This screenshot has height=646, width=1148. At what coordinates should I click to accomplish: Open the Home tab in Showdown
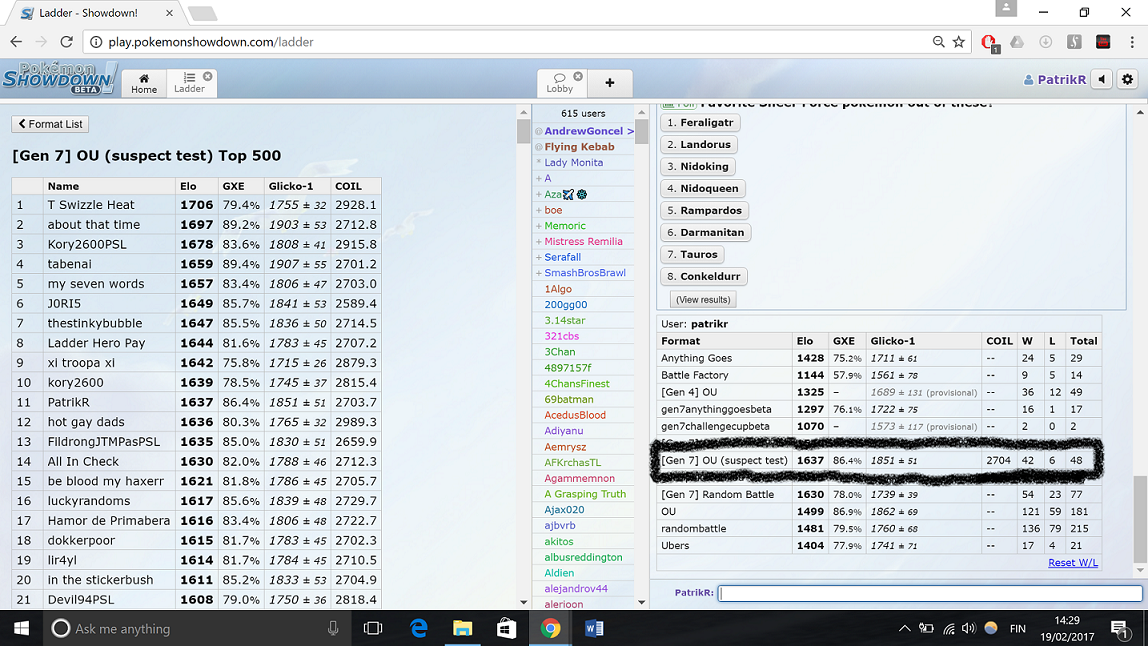point(144,83)
